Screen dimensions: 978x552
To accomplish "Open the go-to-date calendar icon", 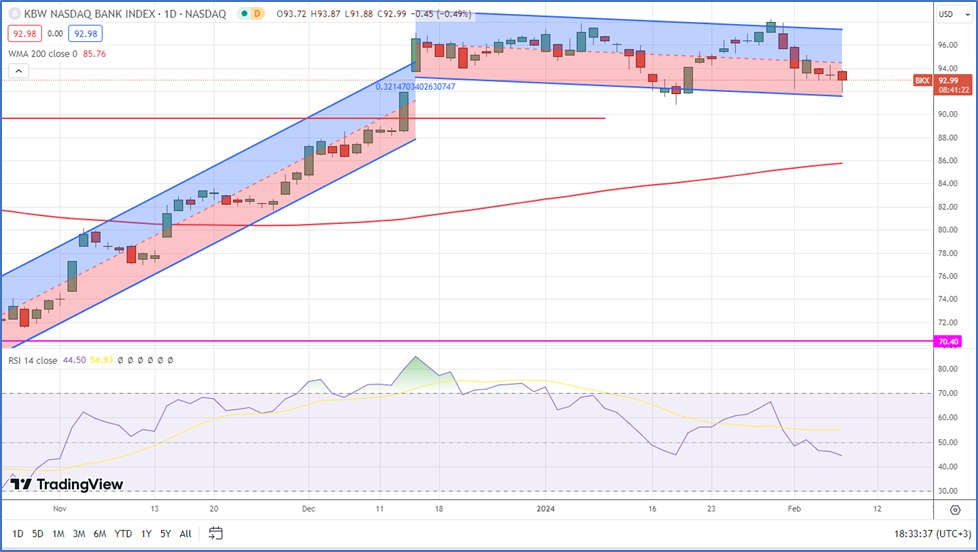I will [x=215, y=533].
